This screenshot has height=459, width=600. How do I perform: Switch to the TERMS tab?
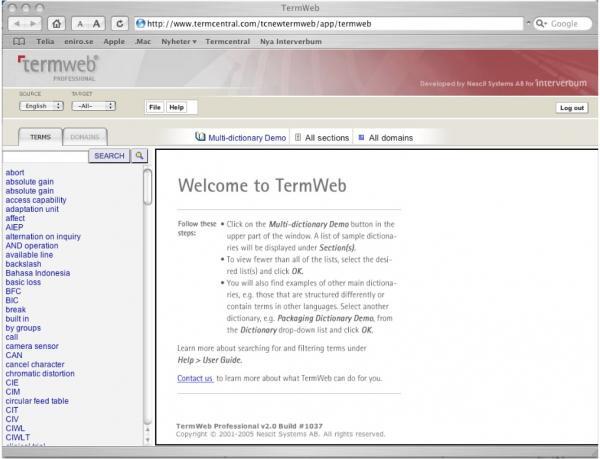40,137
